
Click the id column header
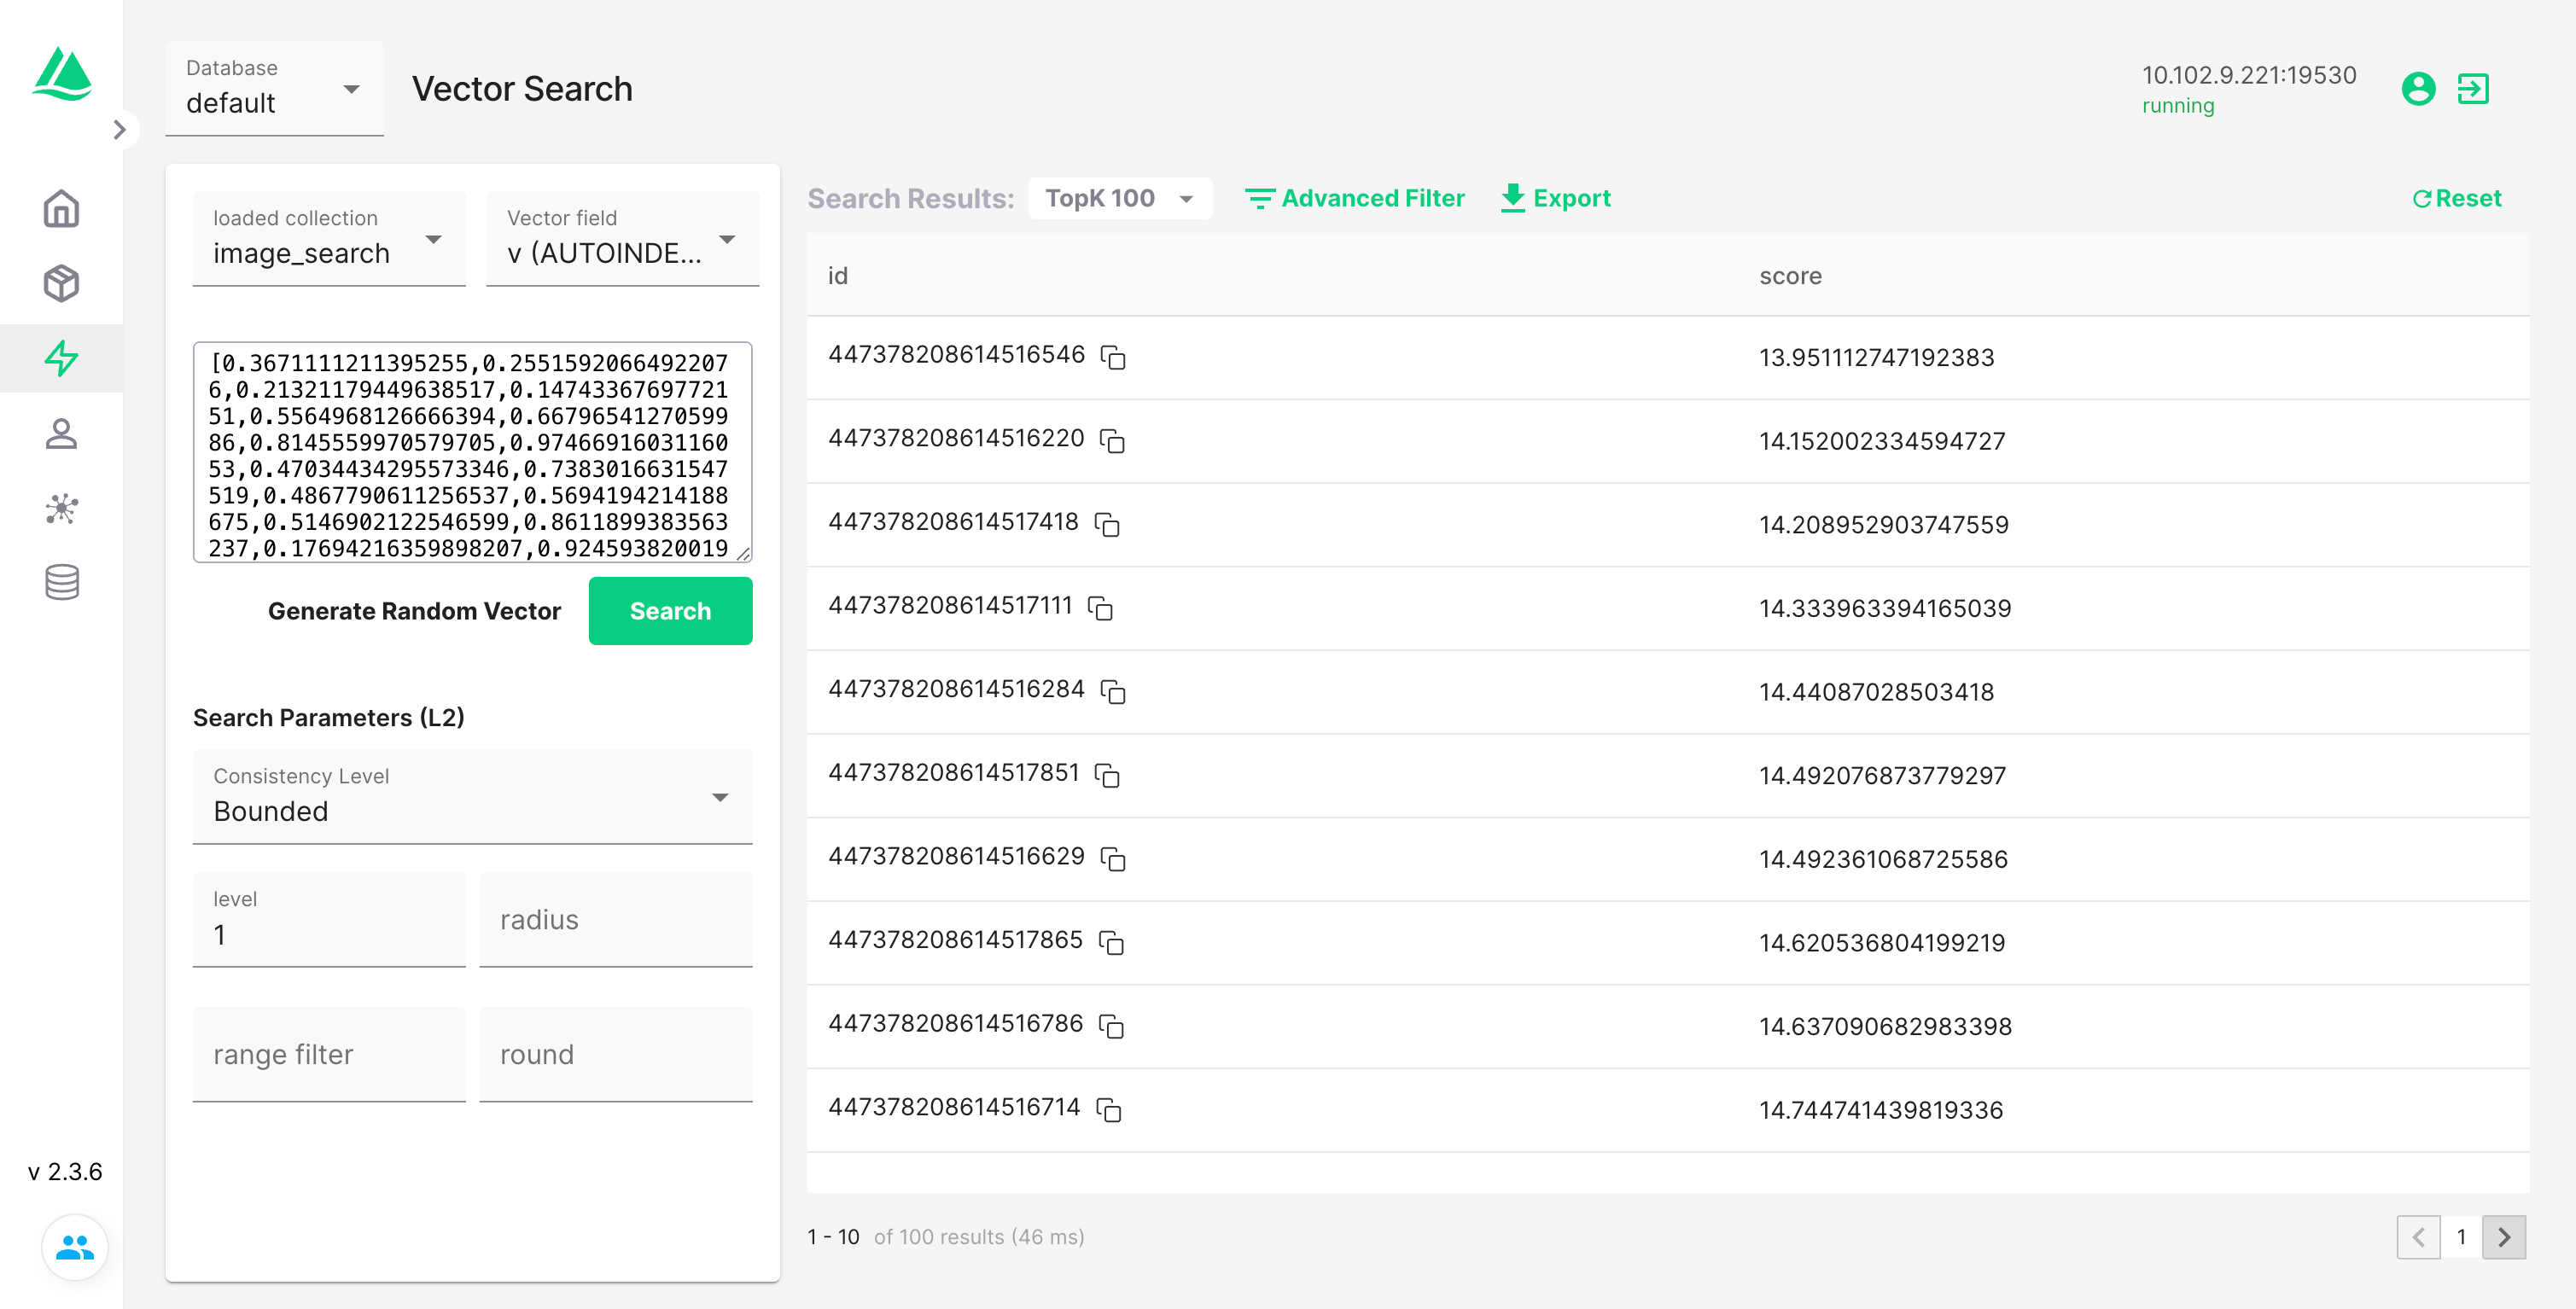pyautogui.click(x=838, y=276)
